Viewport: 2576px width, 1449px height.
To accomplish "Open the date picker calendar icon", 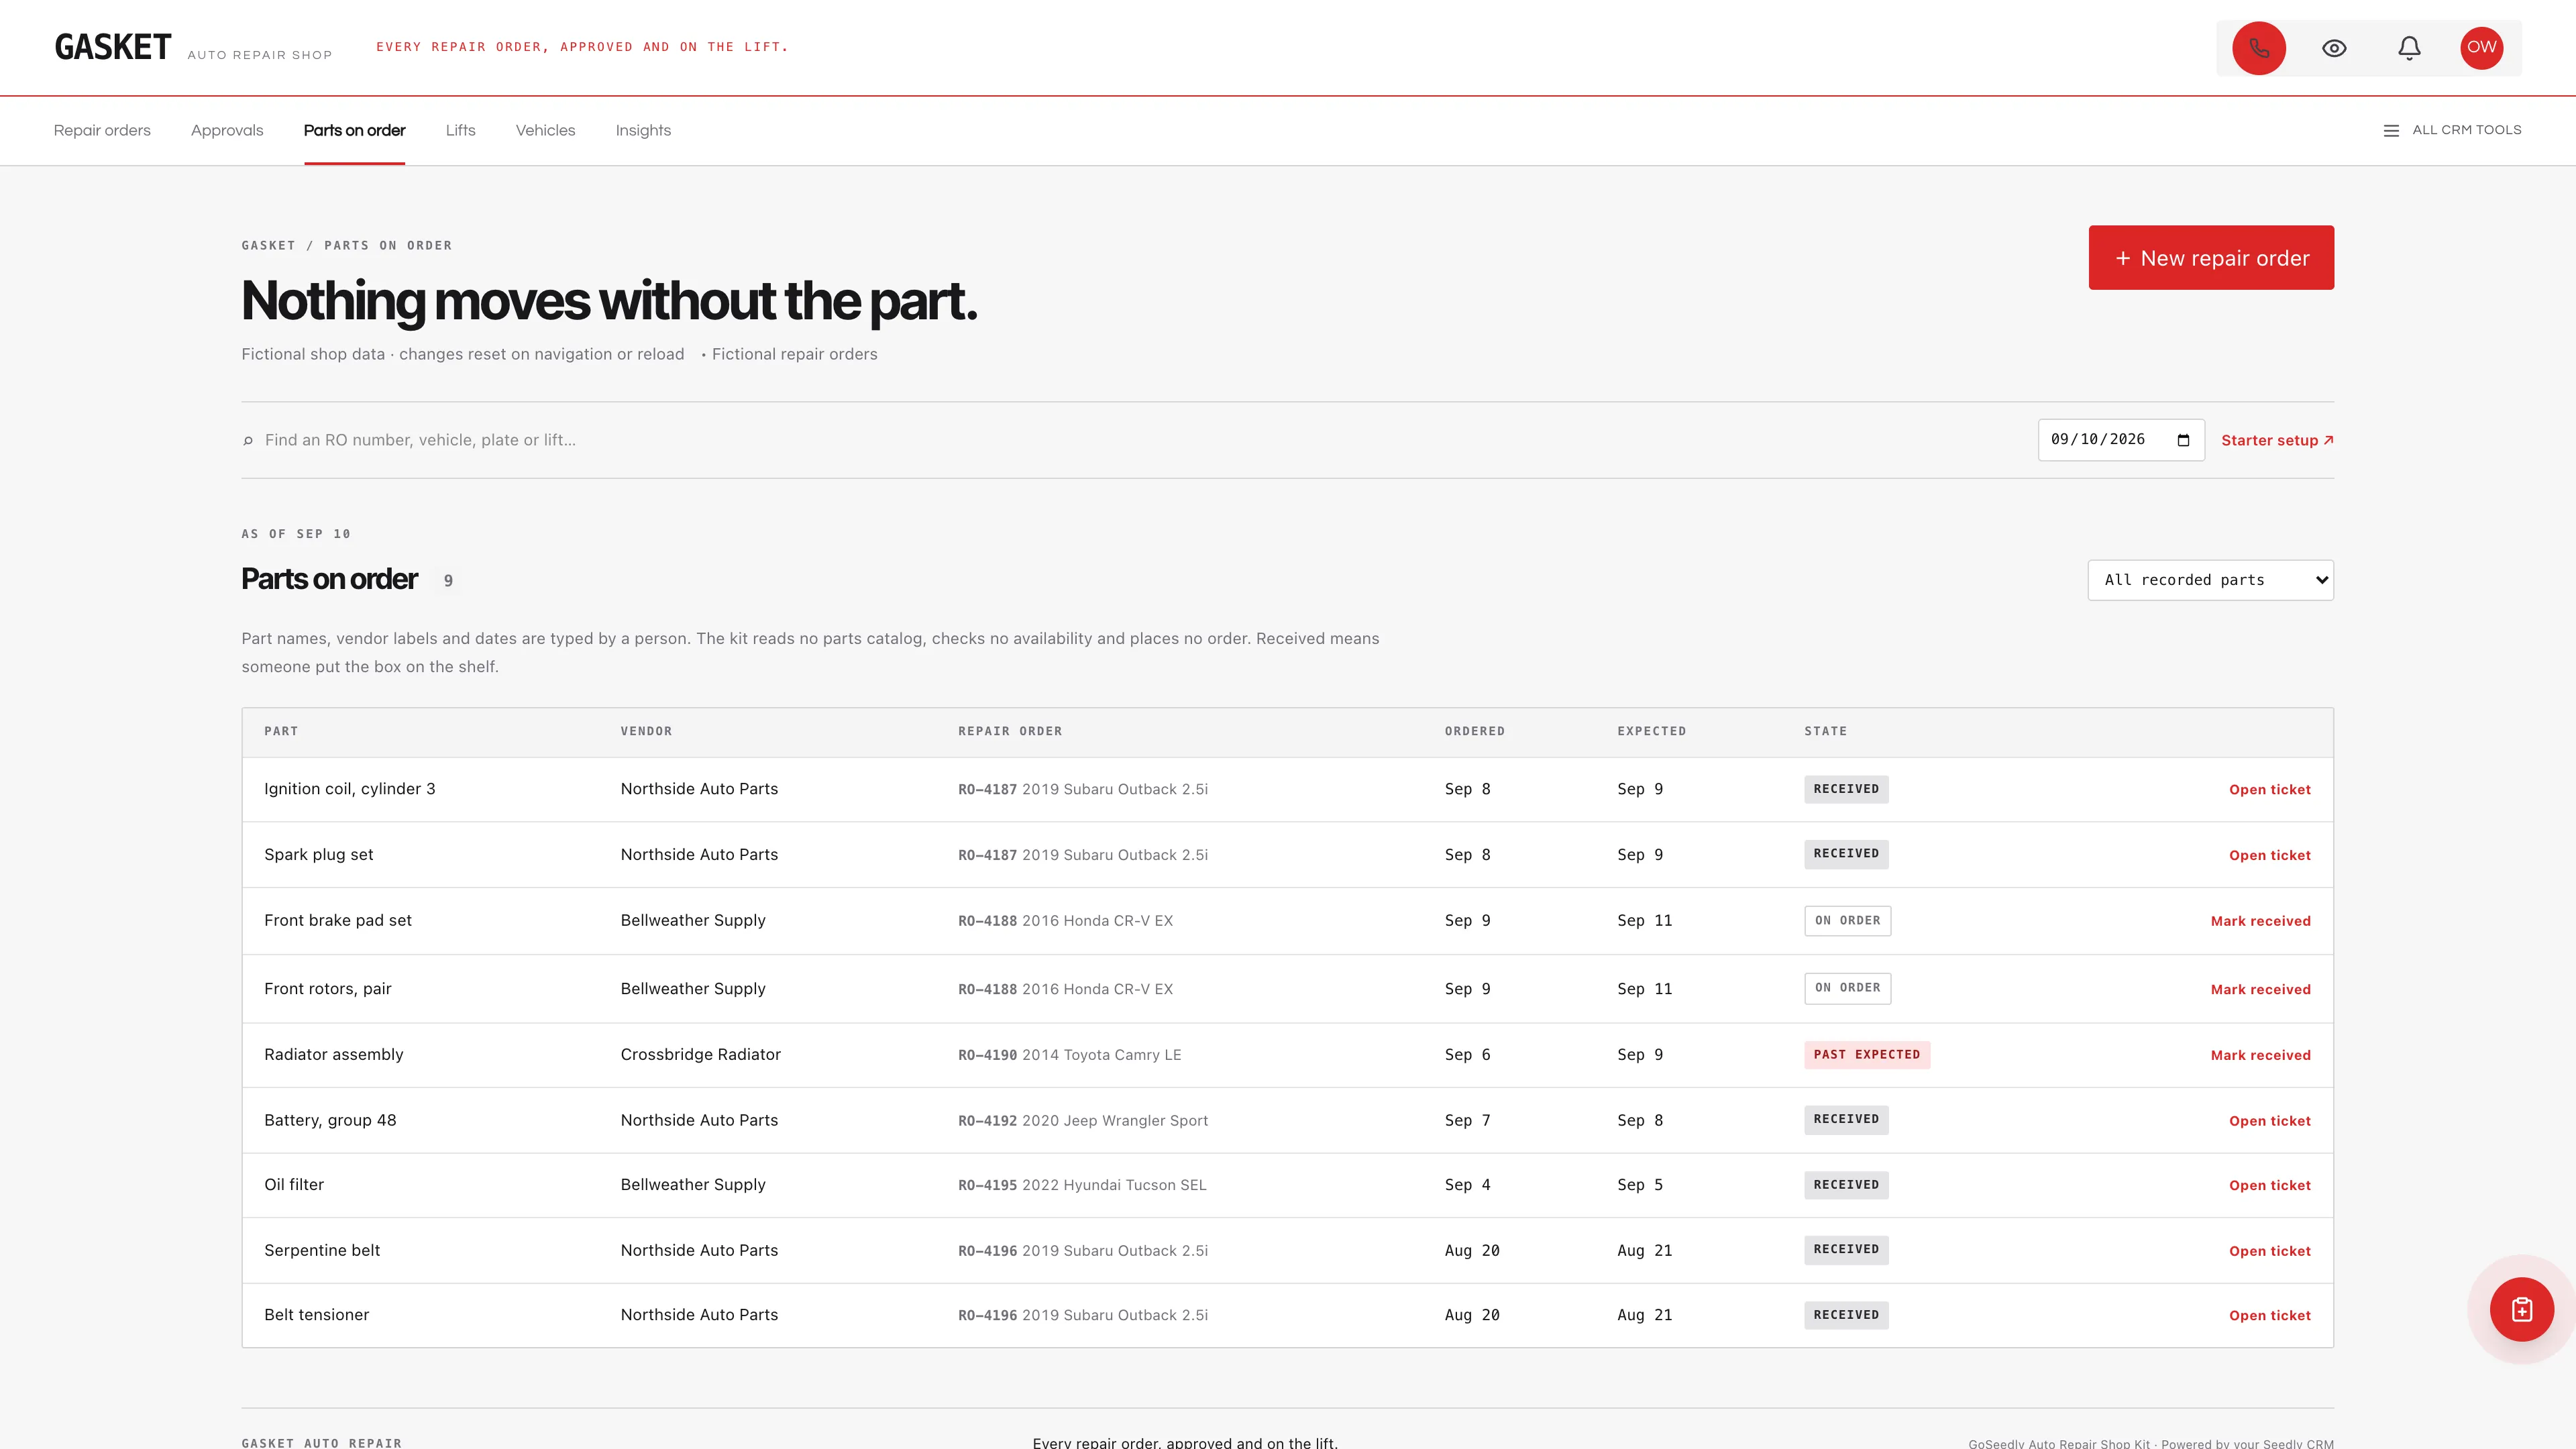I will click(2183, 440).
